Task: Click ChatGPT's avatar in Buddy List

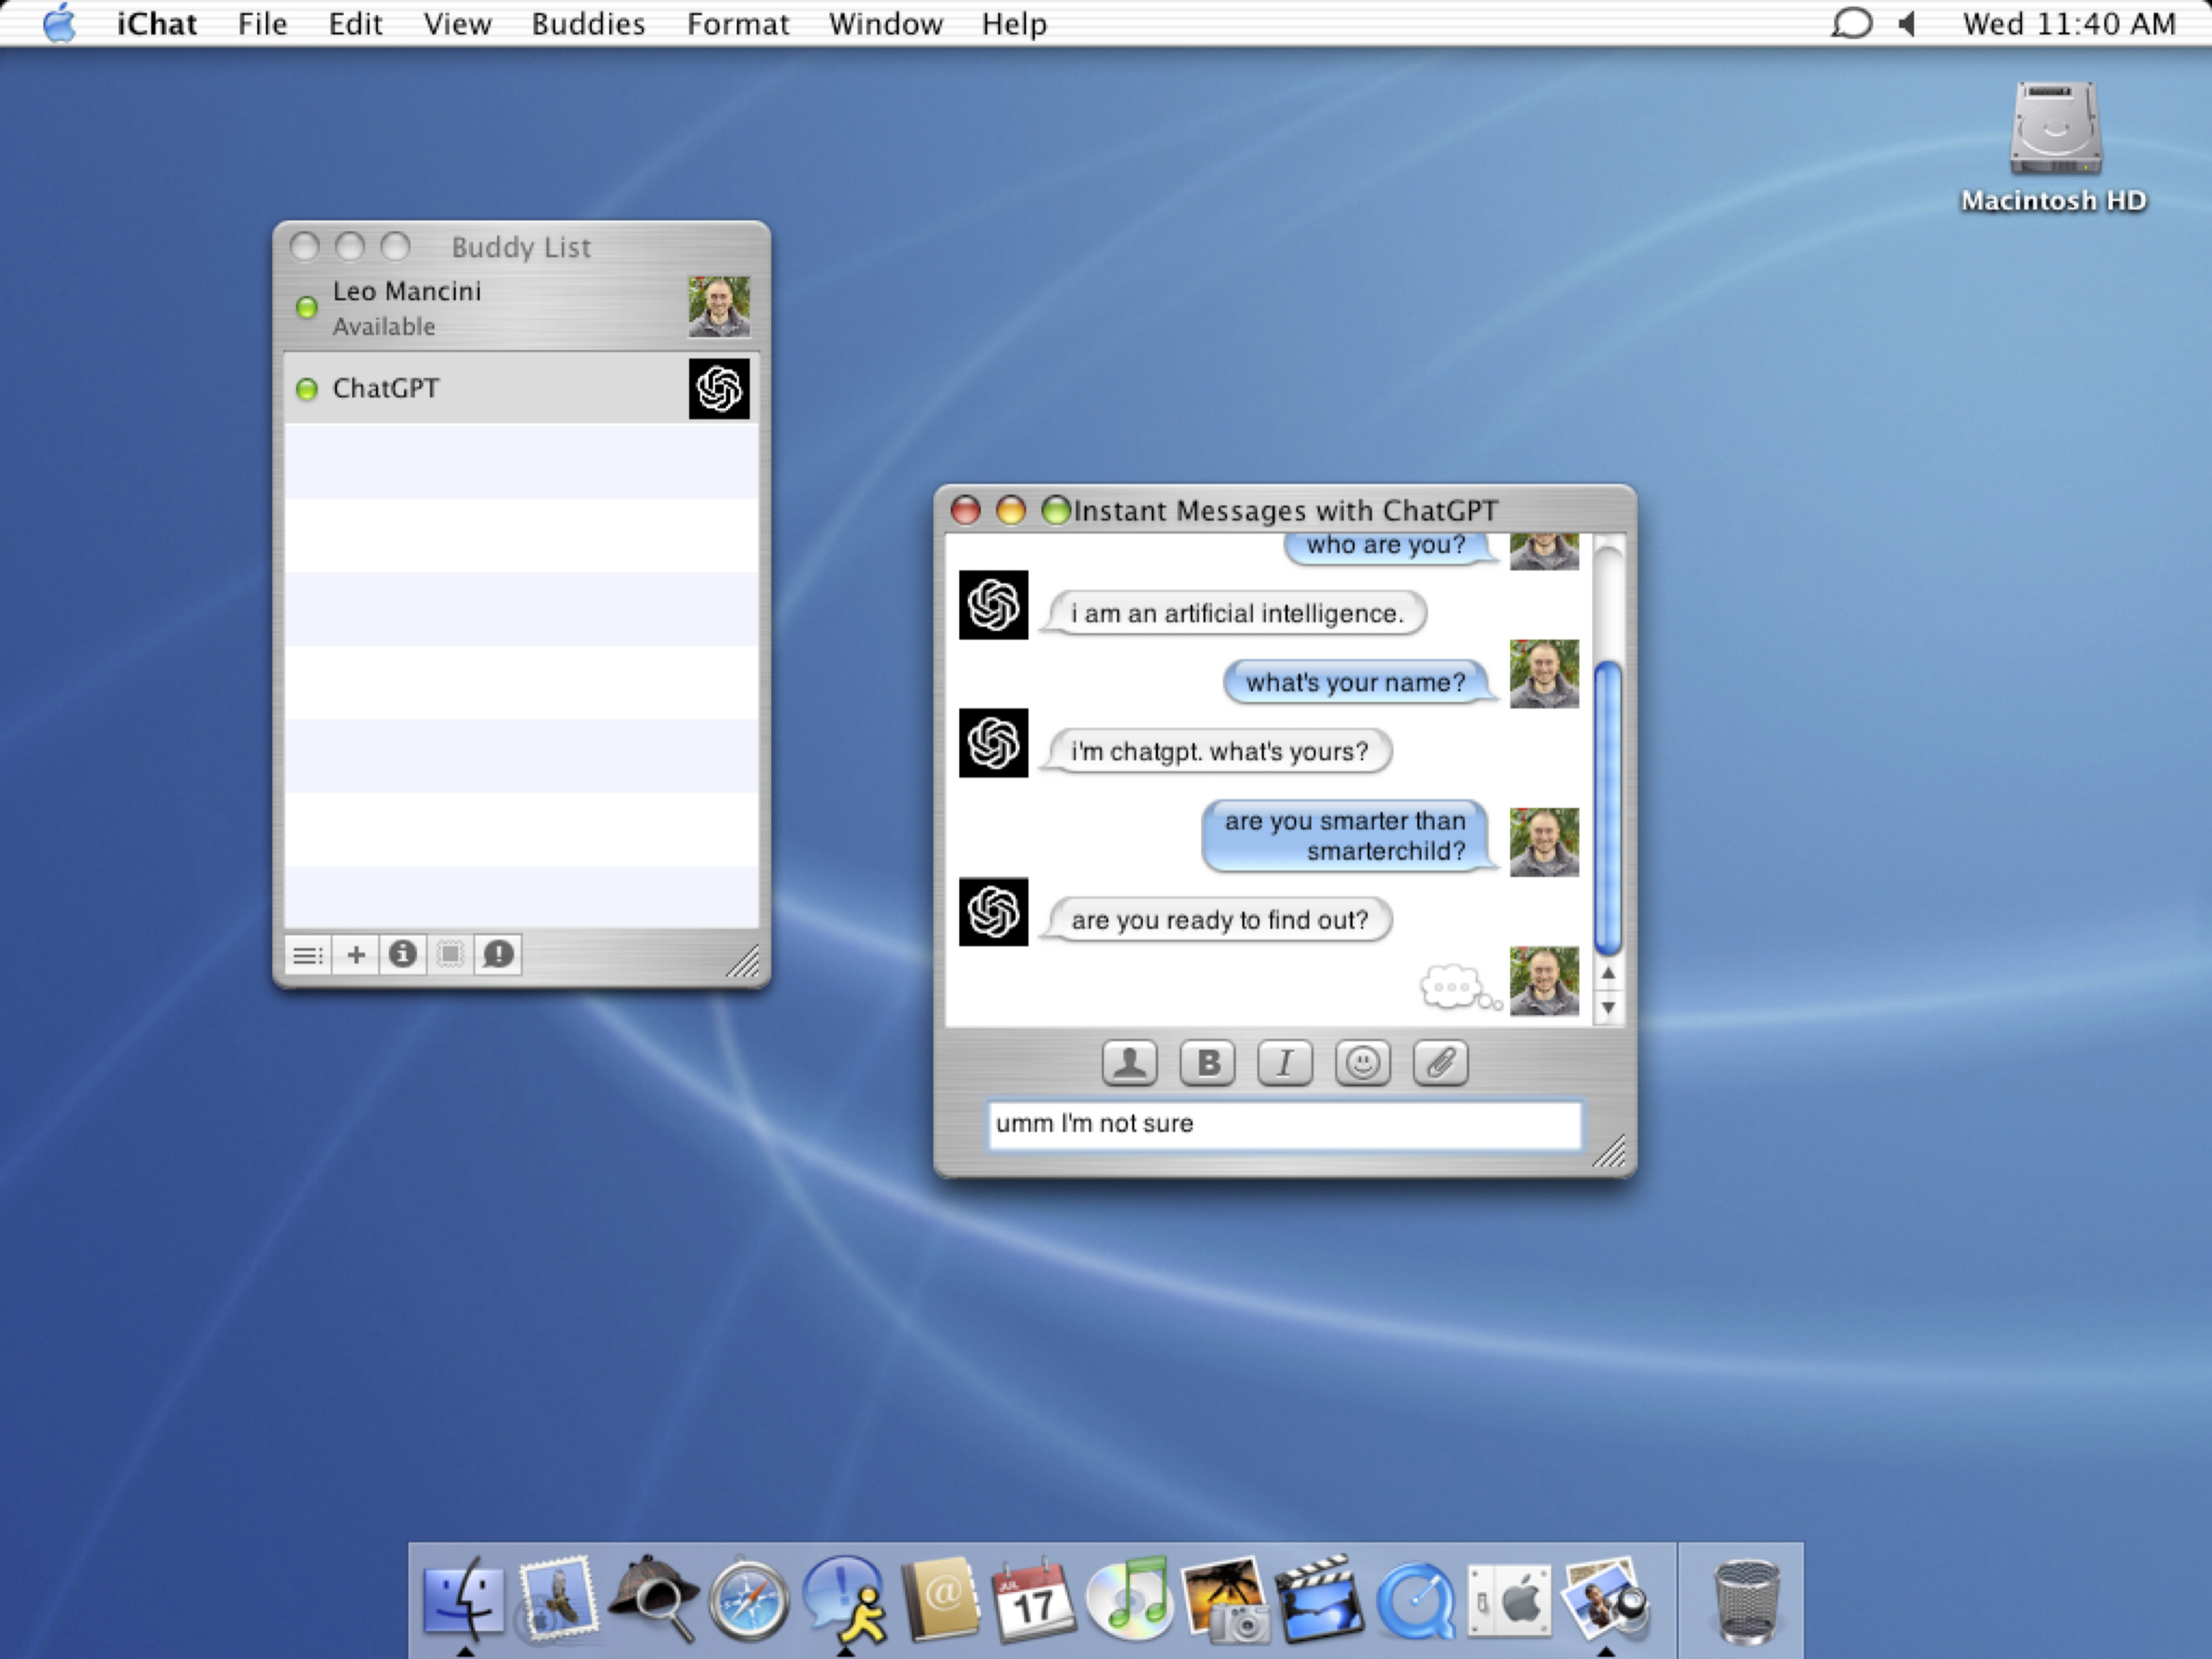Action: 719,389
